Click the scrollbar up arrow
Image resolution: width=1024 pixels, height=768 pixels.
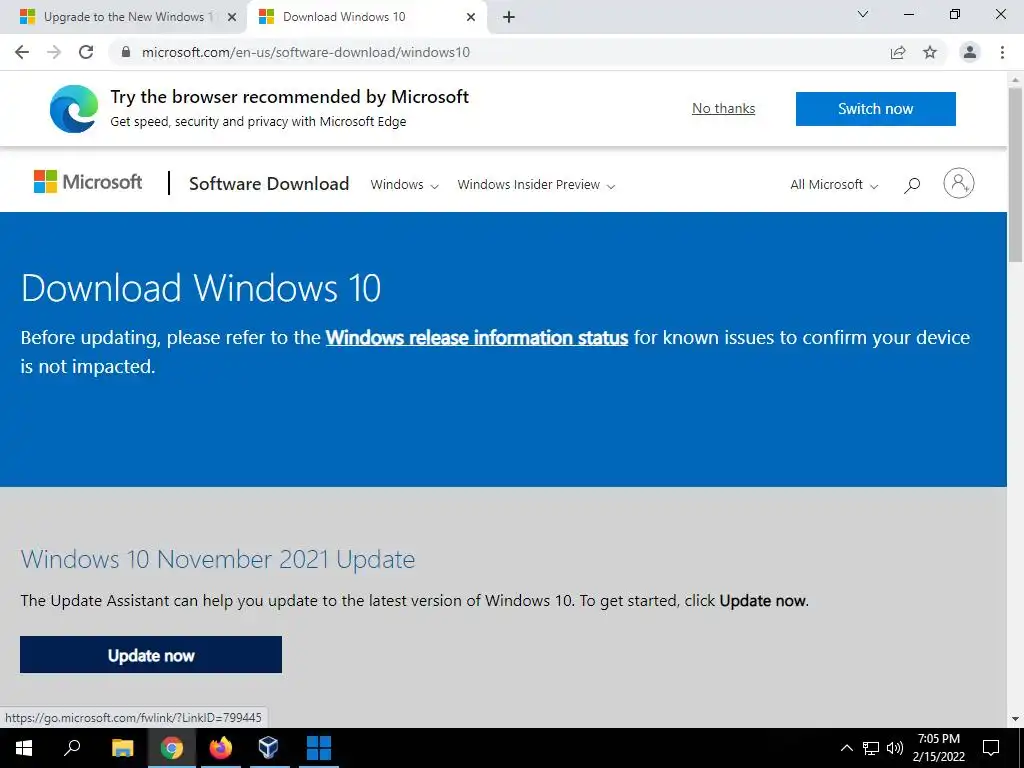tap(1016, 78)
